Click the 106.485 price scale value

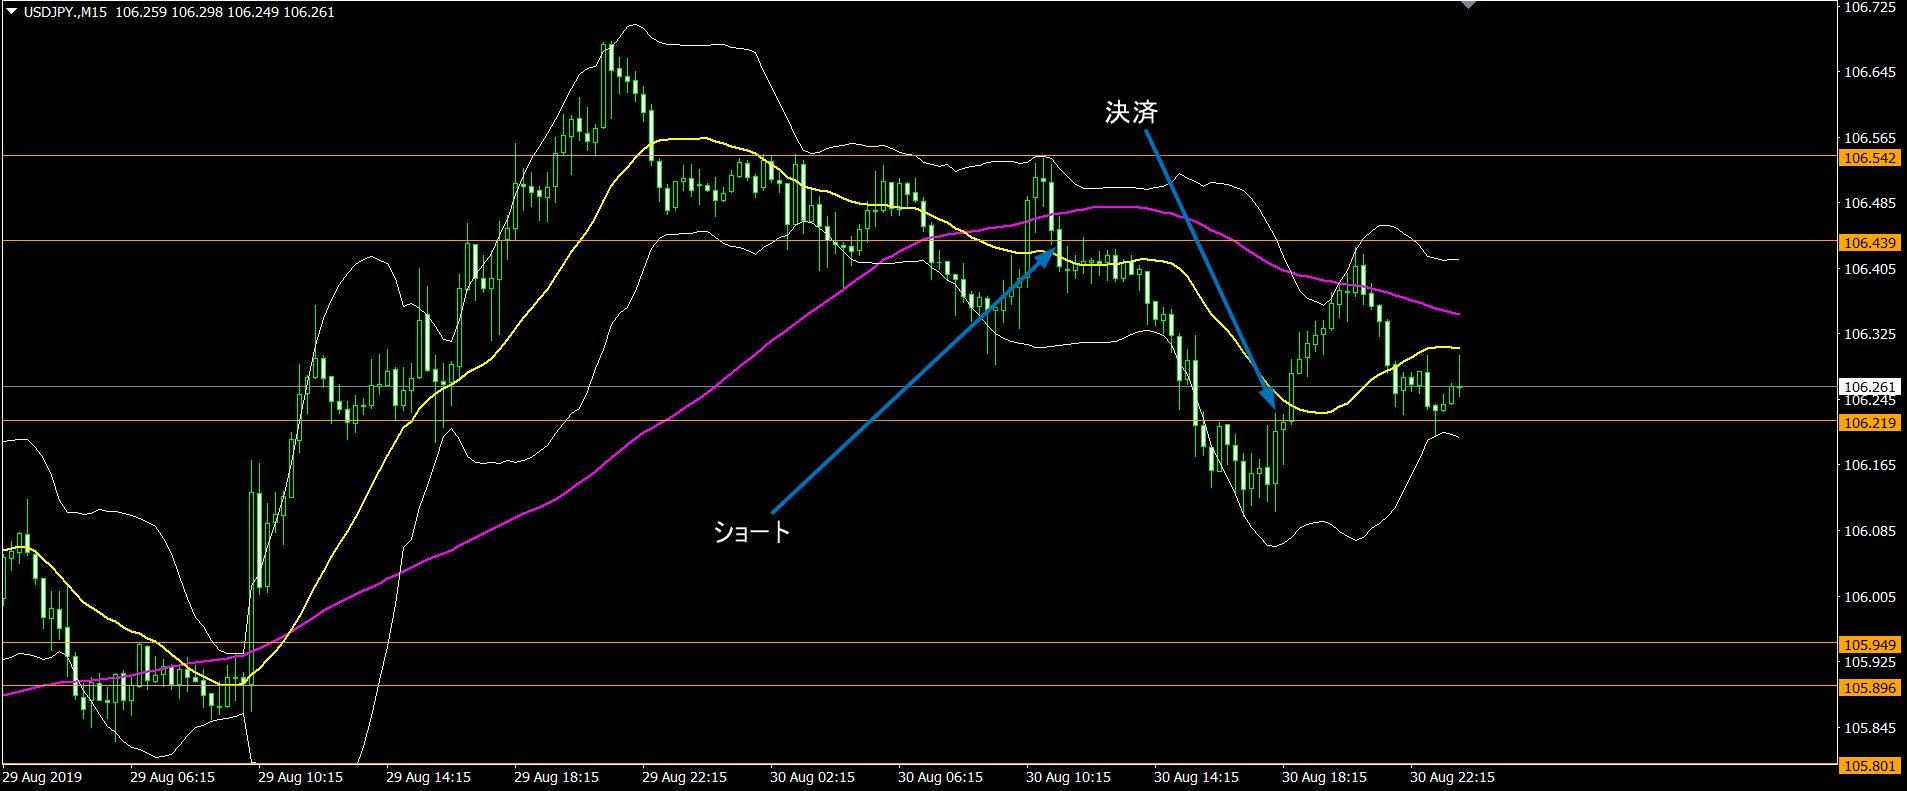(1870, 203)
